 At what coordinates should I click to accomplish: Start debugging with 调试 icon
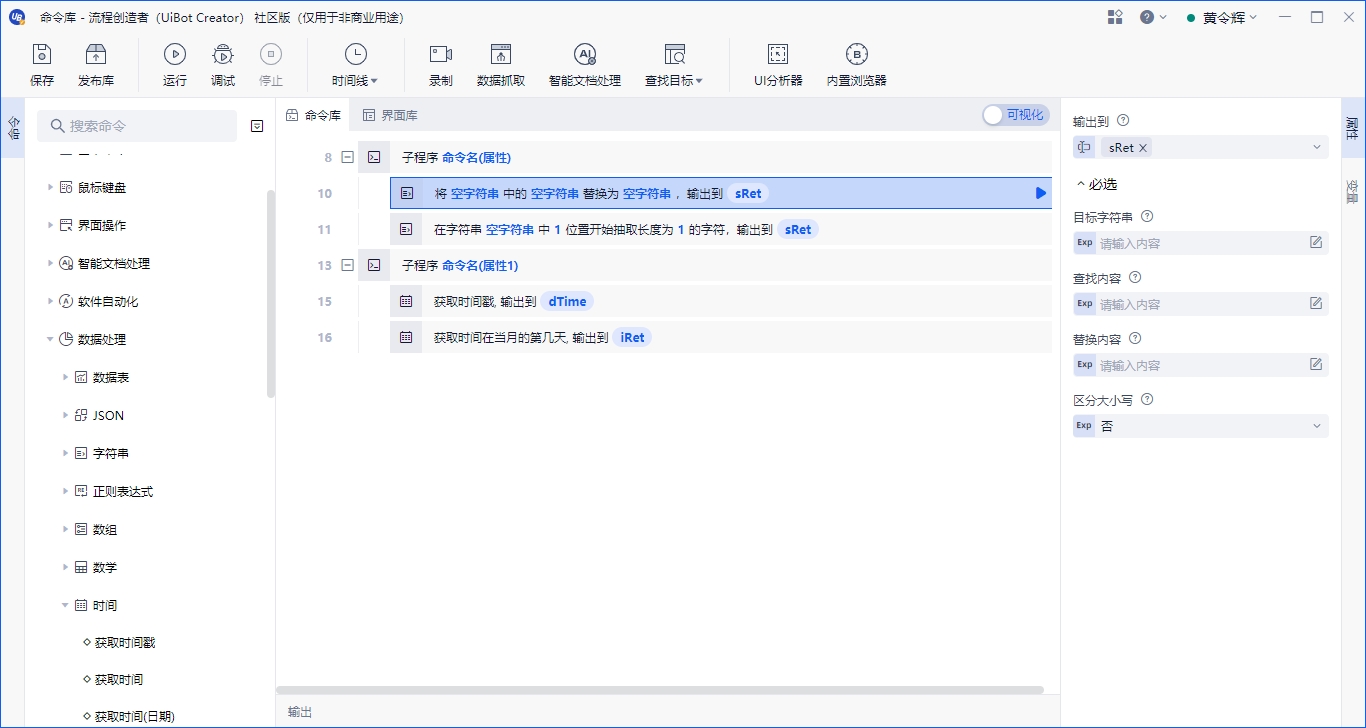point(223,65)
